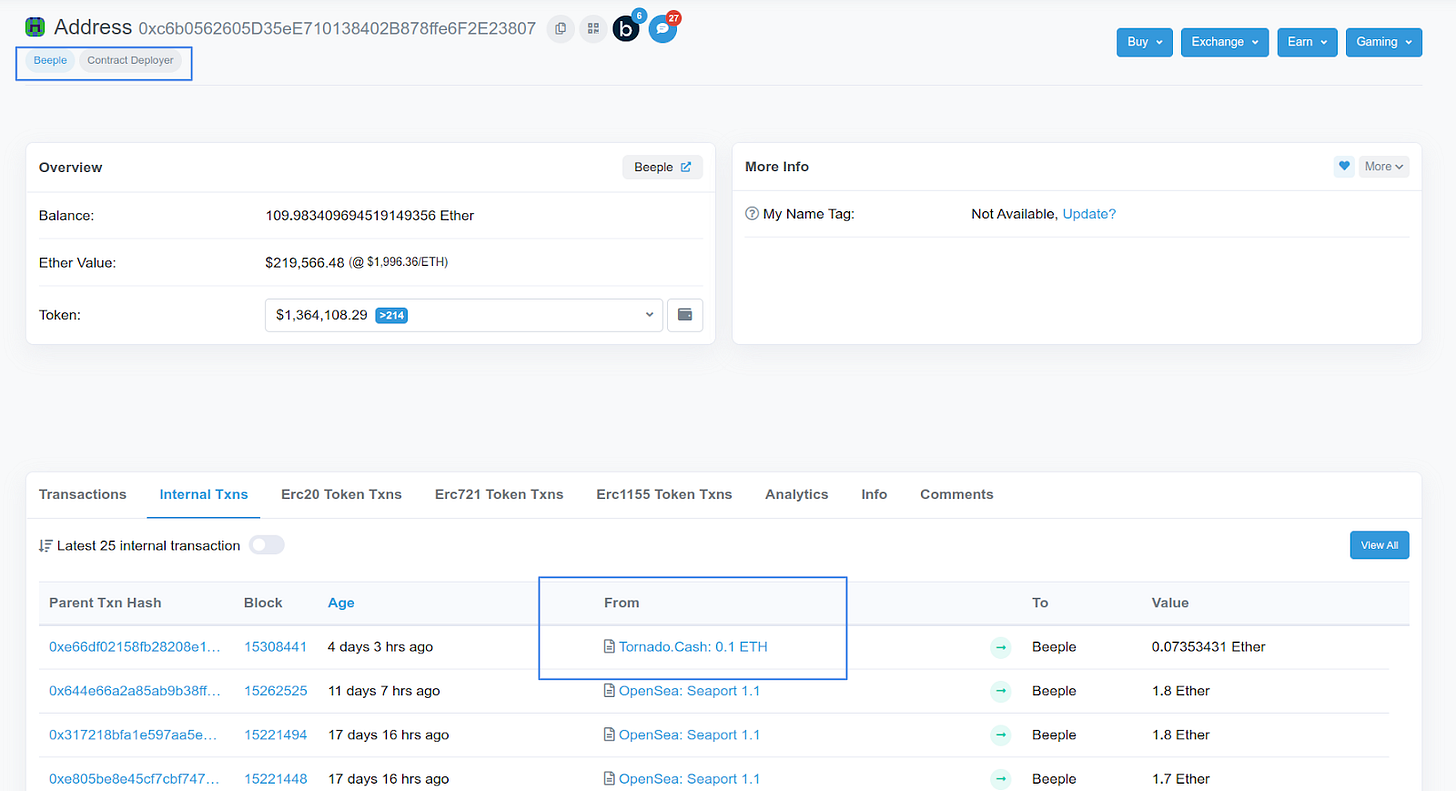Open the comments bubble icon with 27 badge
Viewport: 1456px width, 791px height.
point(662,29)
